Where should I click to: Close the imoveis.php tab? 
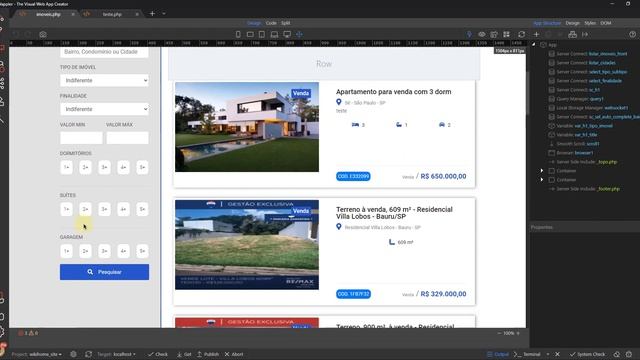point(73,14)
